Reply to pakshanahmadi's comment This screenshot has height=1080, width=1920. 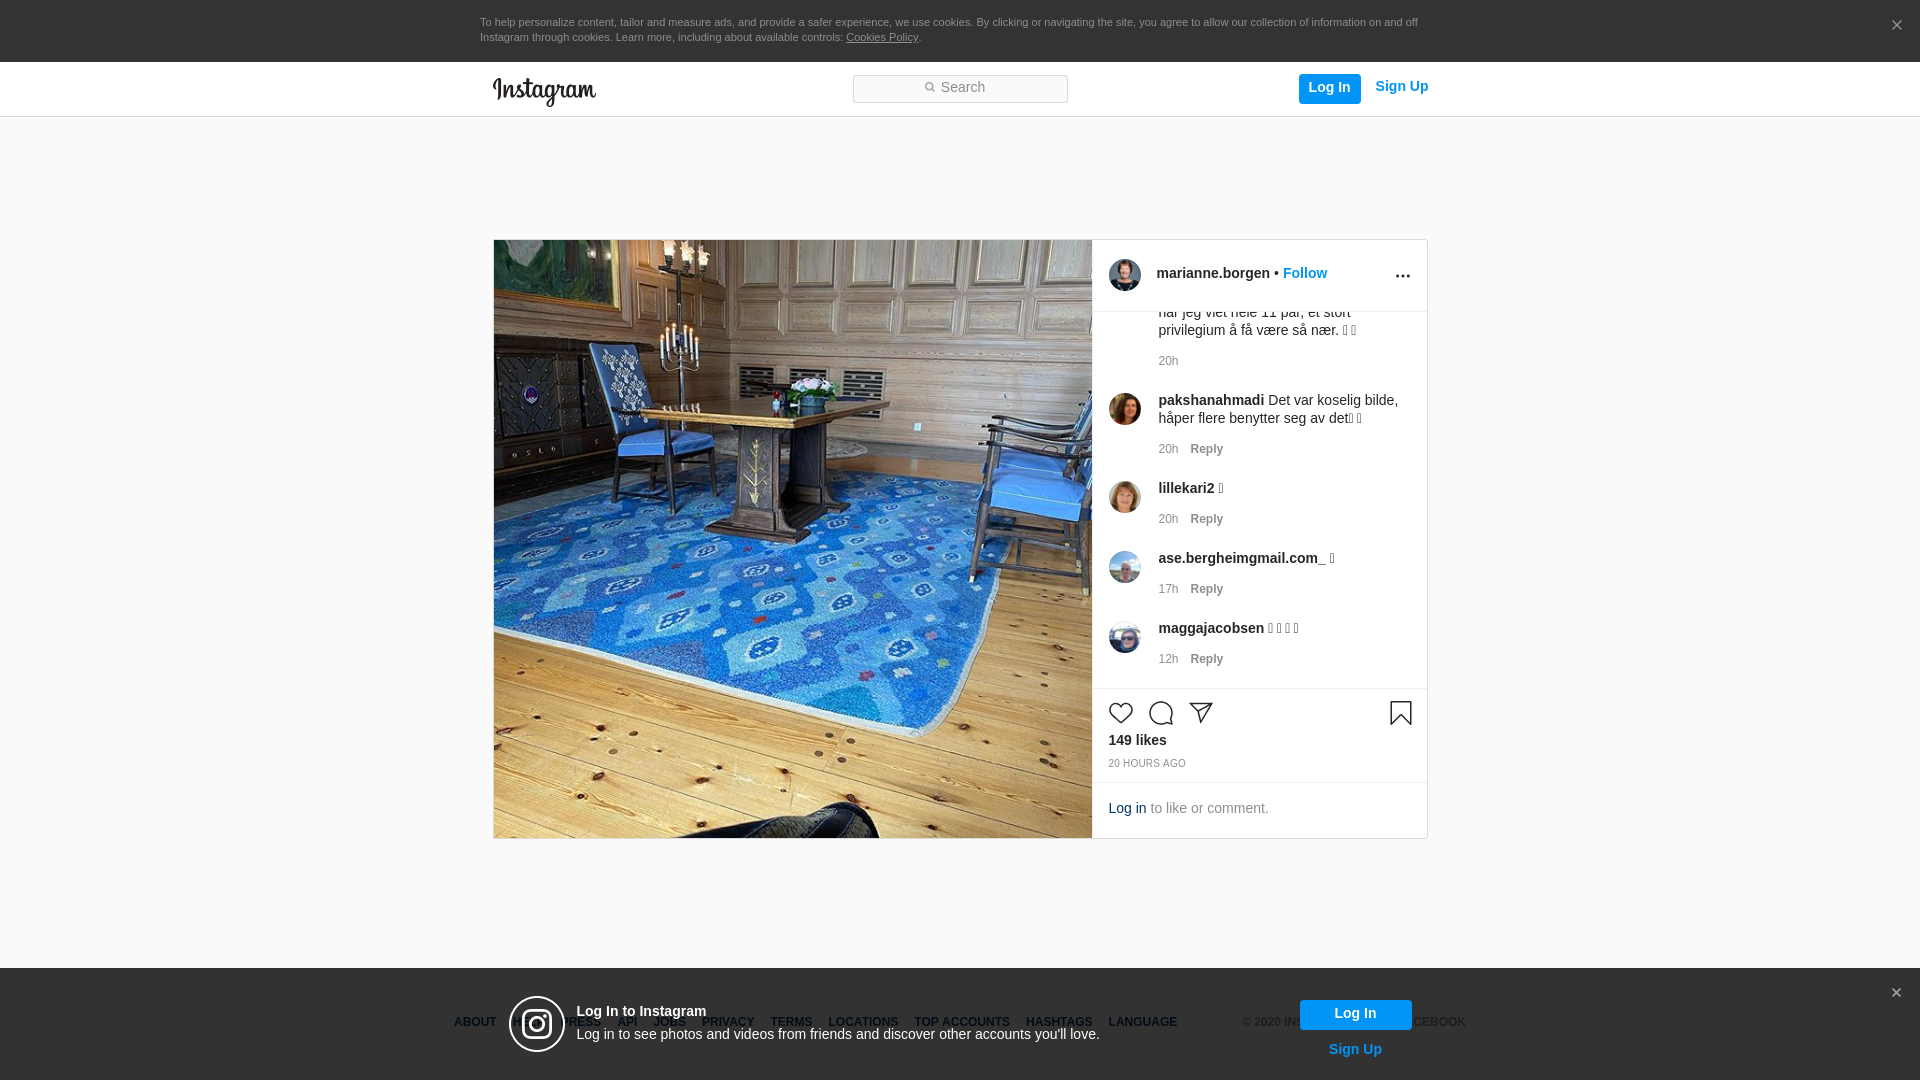(1206, 449)
